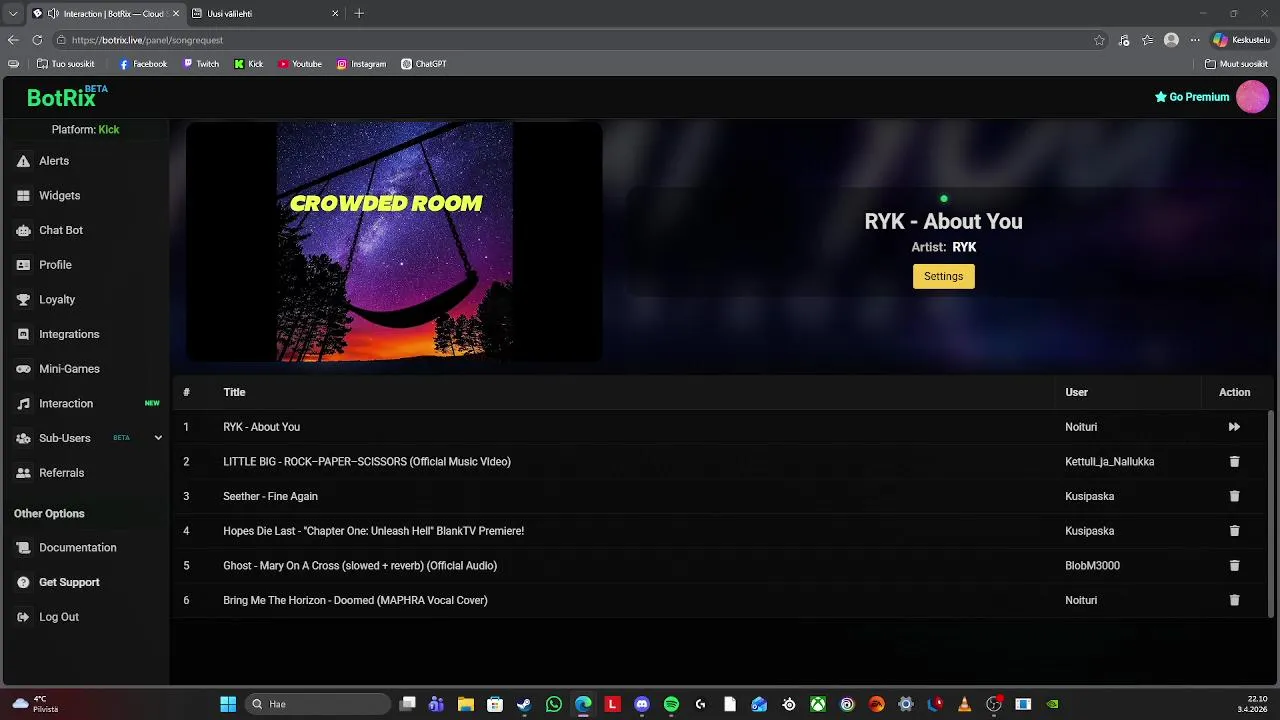
Task: Click Go Premium
Action: [1192, 97]
